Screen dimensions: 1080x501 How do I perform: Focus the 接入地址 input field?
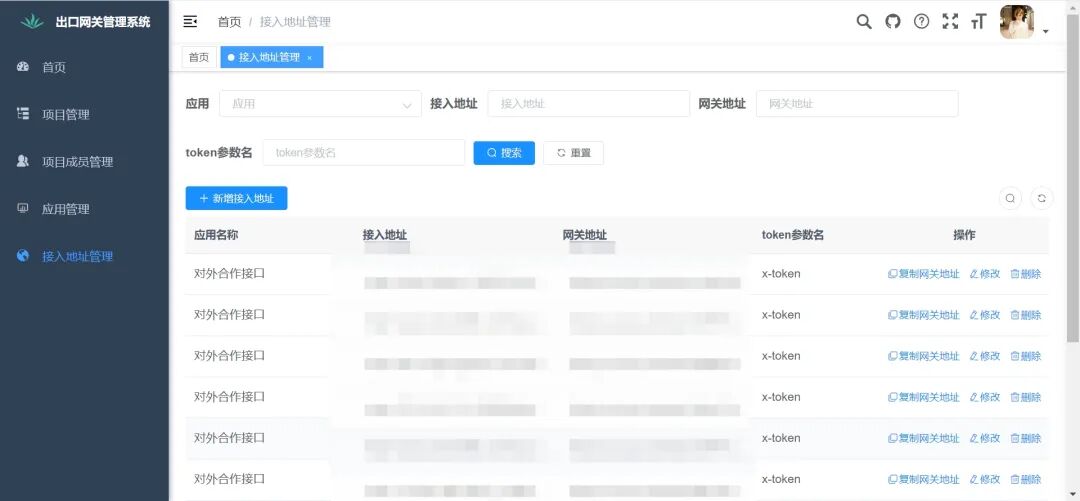coord(588,104)
